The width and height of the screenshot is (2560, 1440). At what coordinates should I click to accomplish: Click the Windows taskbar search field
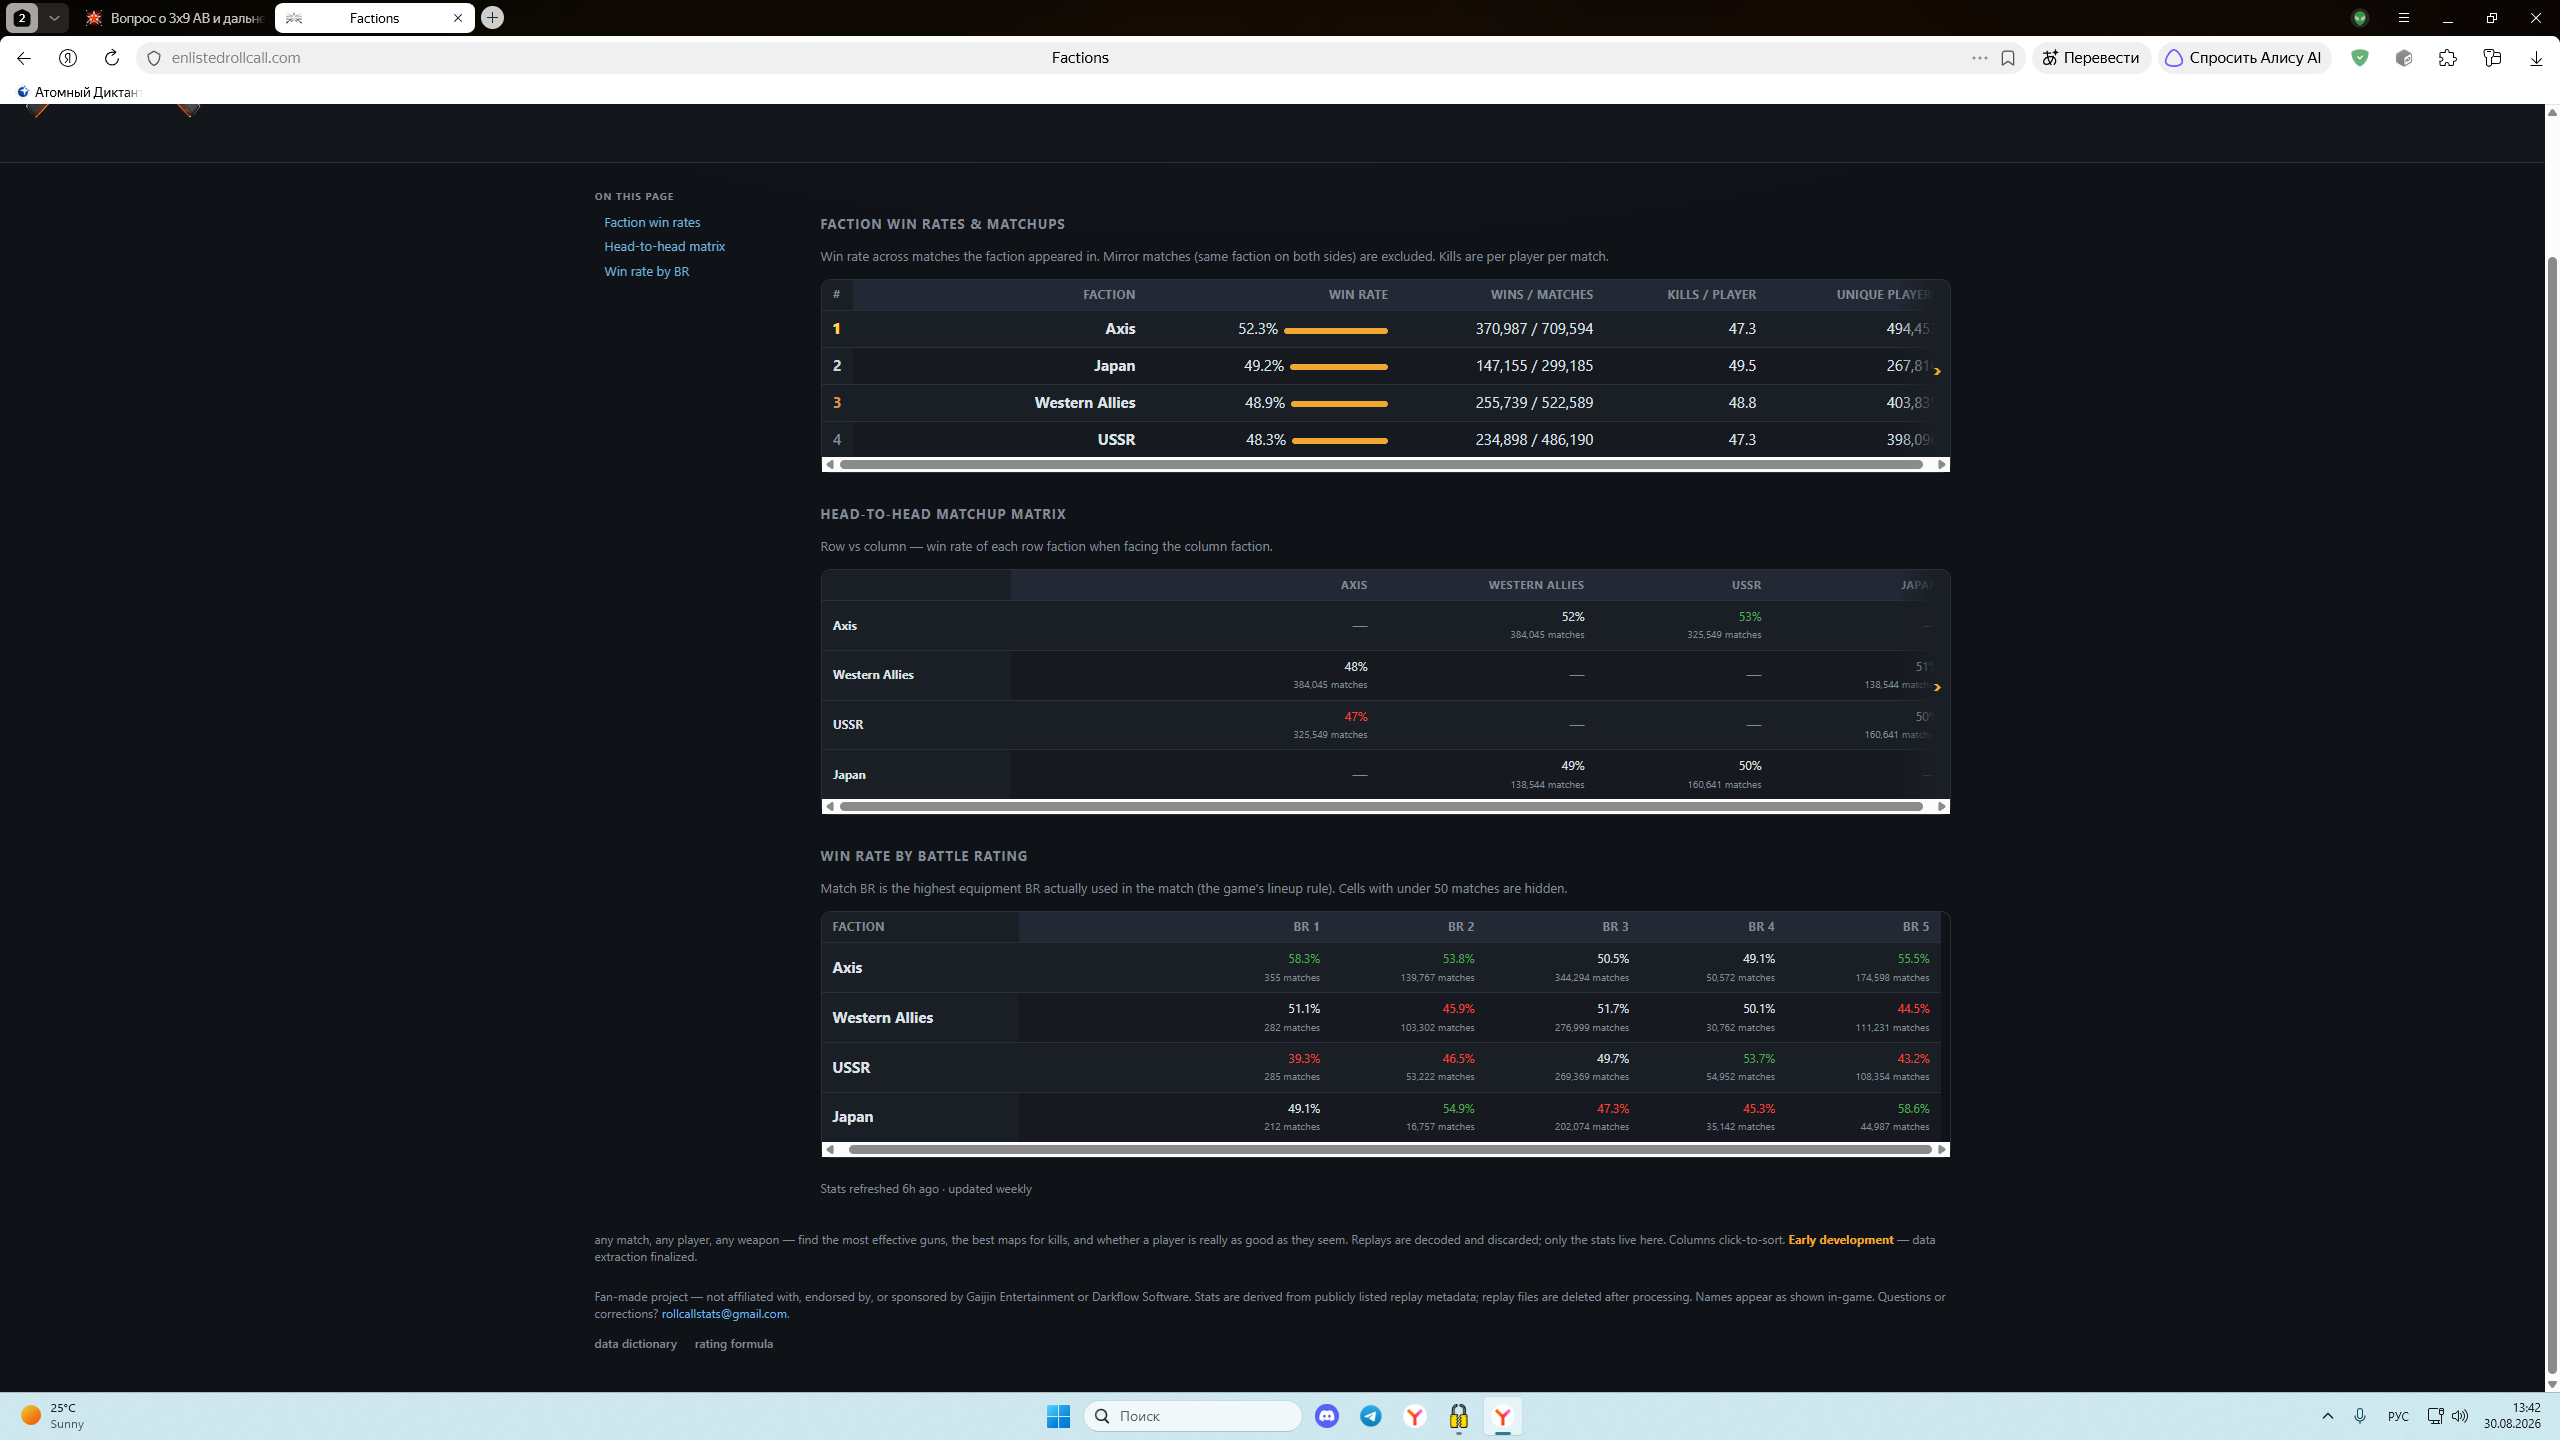tap(1192, 1416)
